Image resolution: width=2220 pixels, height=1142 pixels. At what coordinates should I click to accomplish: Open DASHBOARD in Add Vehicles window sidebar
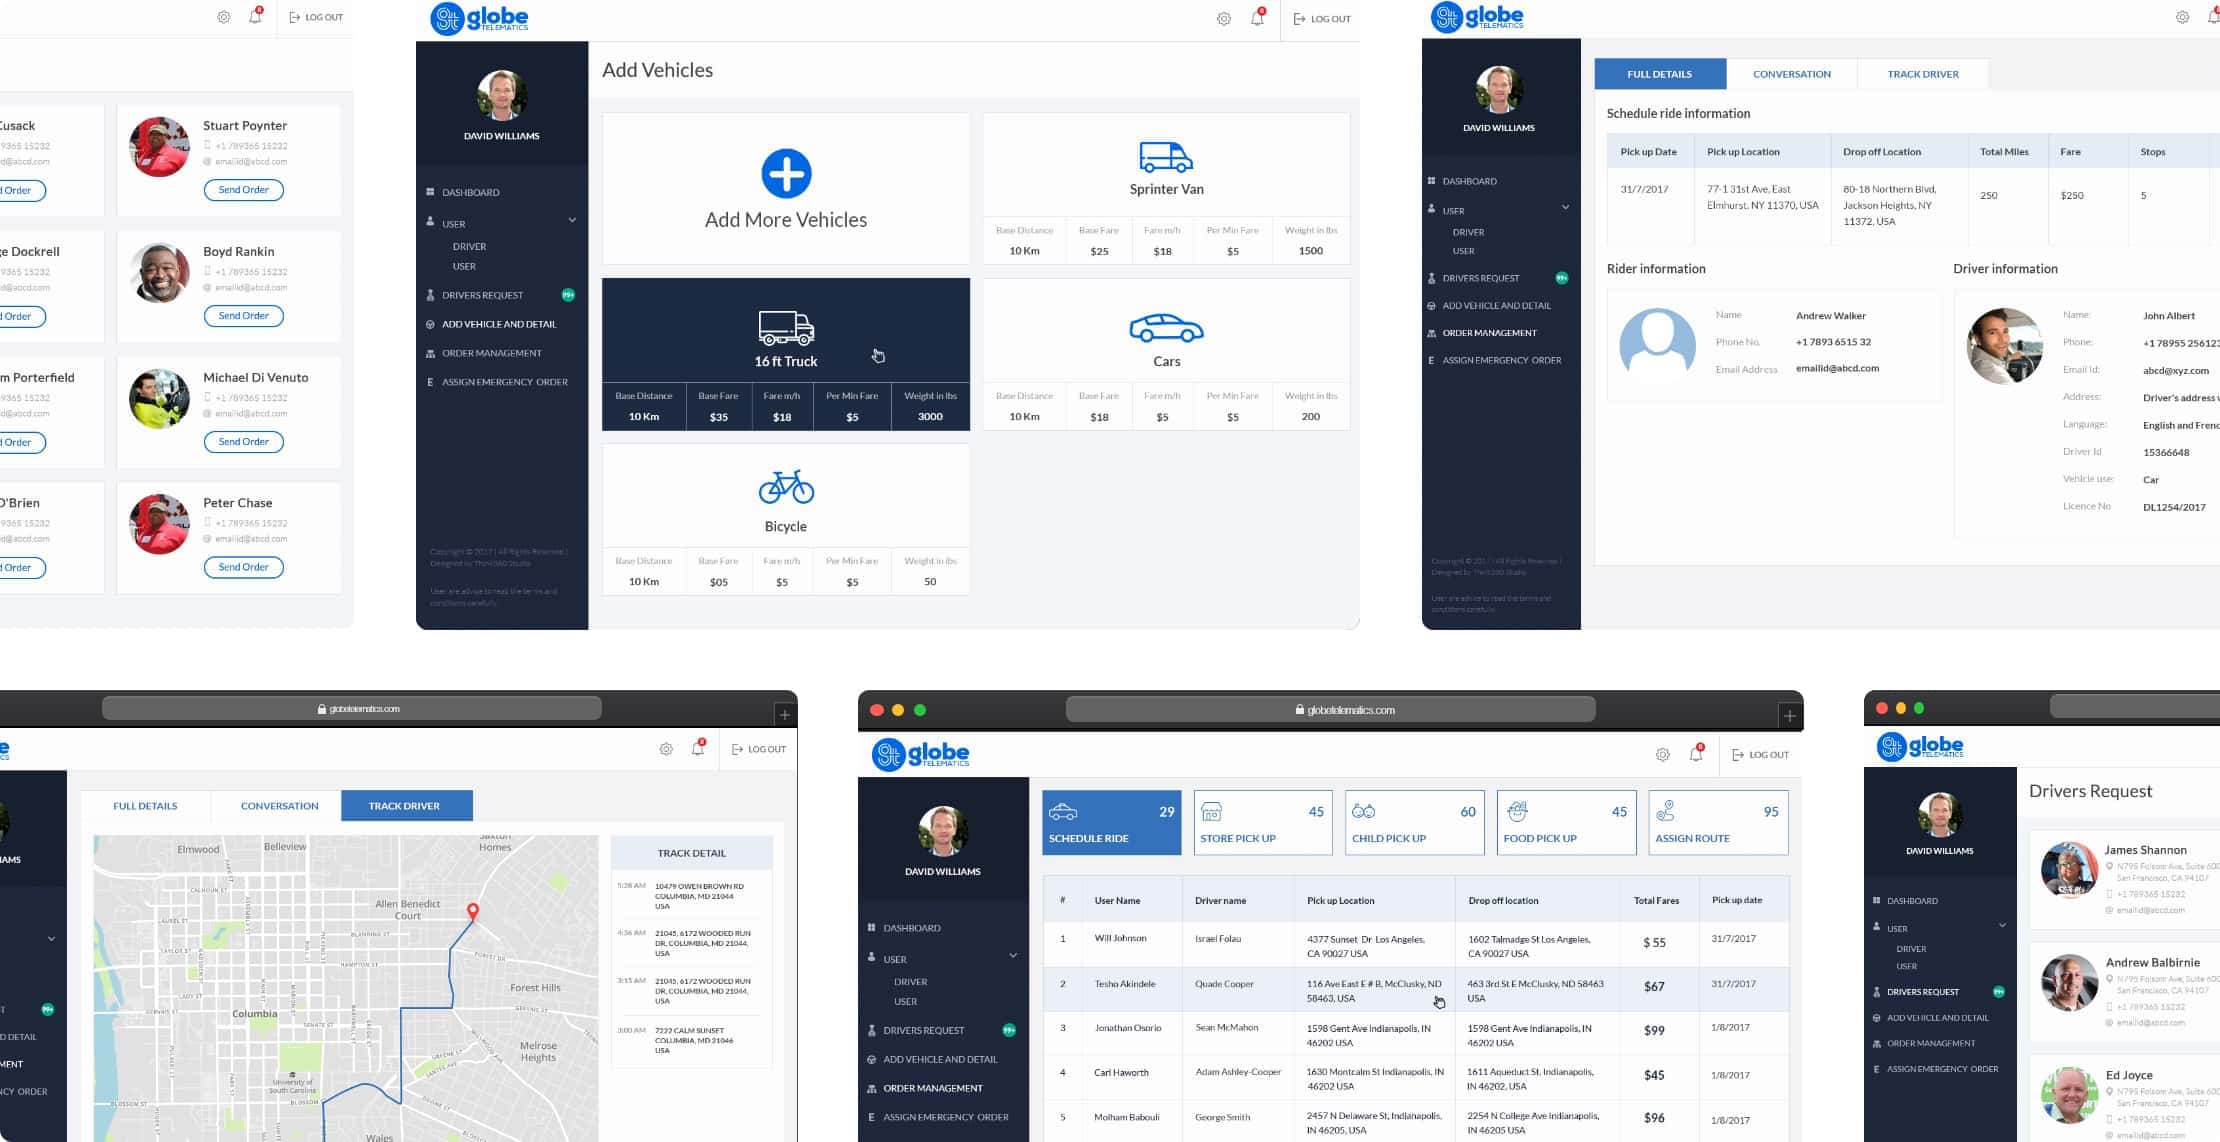471,193
